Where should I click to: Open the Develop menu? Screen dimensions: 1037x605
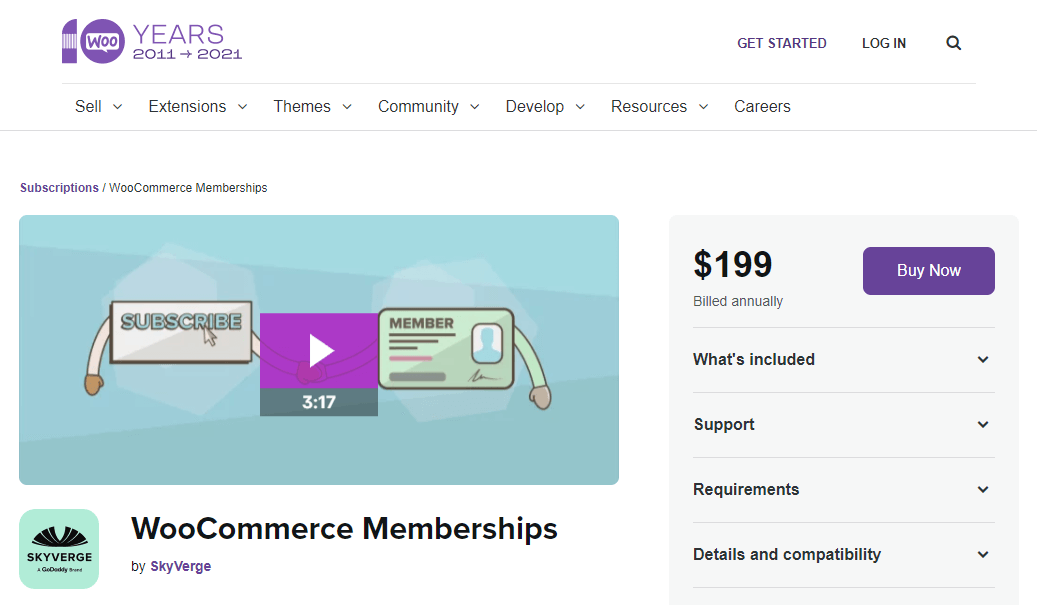[x=545, y=107]
